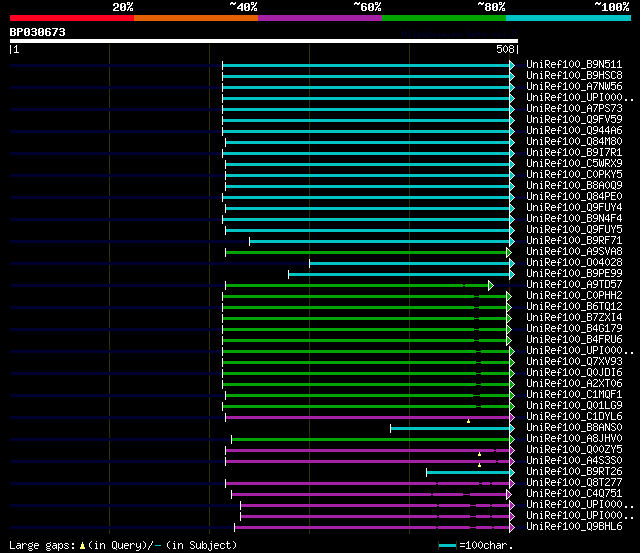Viewport: 640px width, 553px height.
Task: Click the purple alignment bar of UniRef100_C4Q751
Action: 369,495
